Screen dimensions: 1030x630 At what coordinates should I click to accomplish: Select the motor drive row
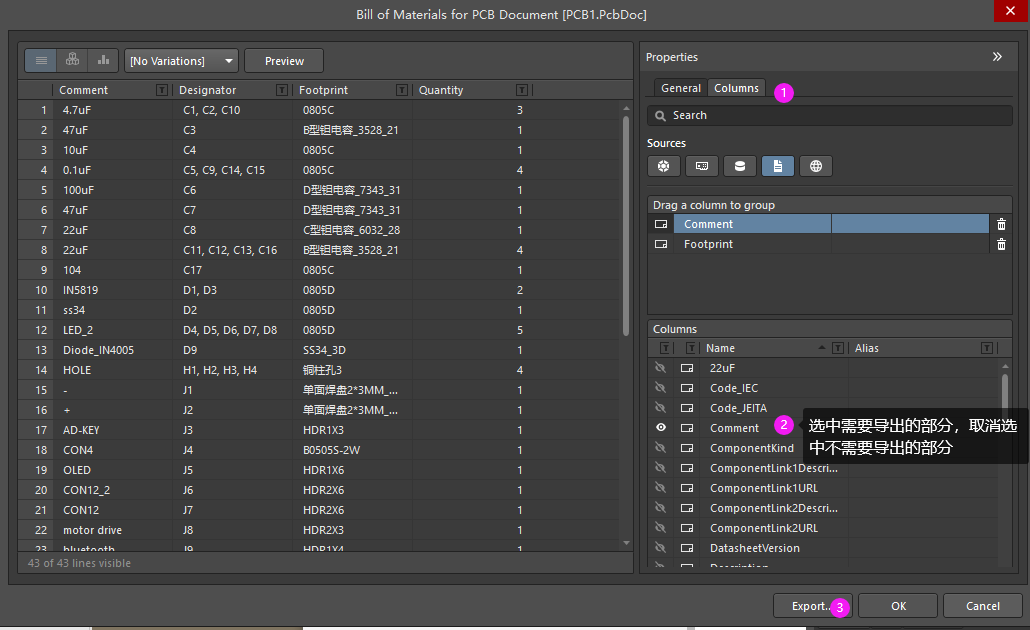[319, 529]
